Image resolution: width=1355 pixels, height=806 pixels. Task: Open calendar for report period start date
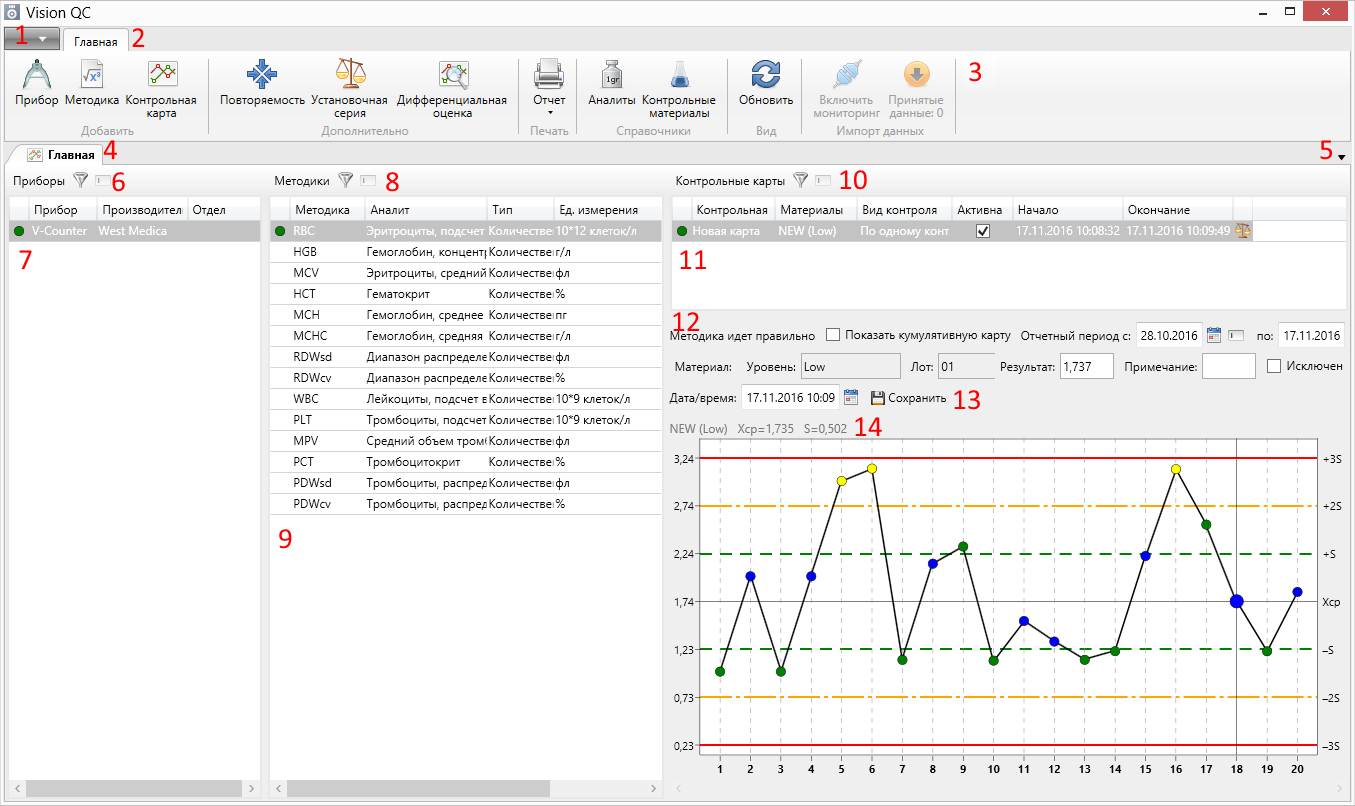[x=1215, y=335]
